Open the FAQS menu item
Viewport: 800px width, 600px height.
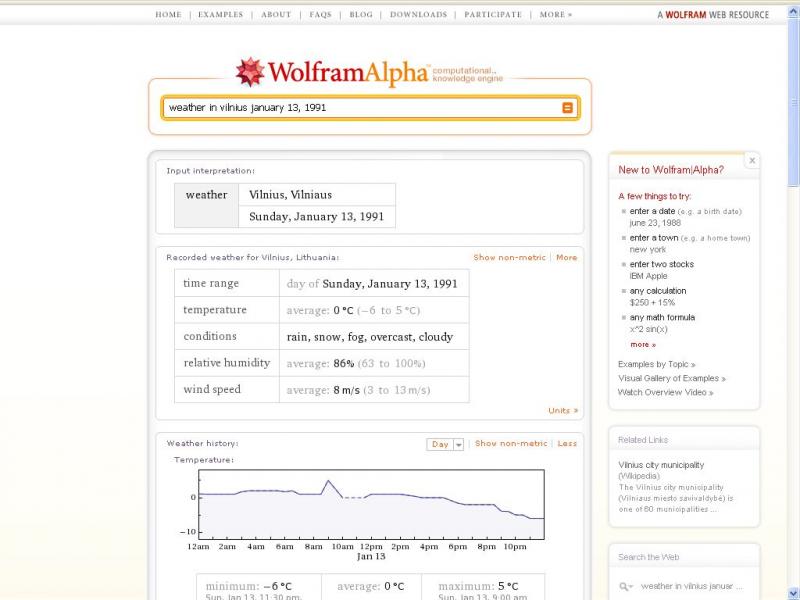point(320,15)
